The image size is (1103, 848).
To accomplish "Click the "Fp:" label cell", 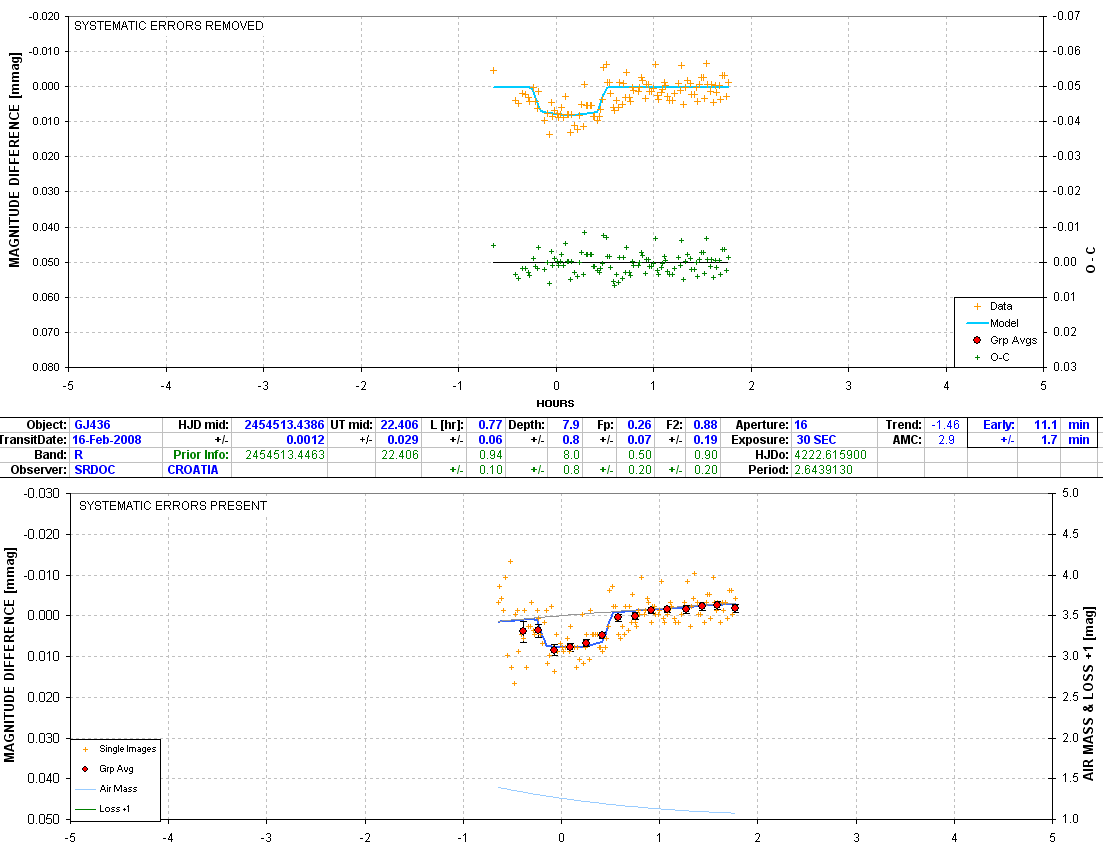I will 605,425.
